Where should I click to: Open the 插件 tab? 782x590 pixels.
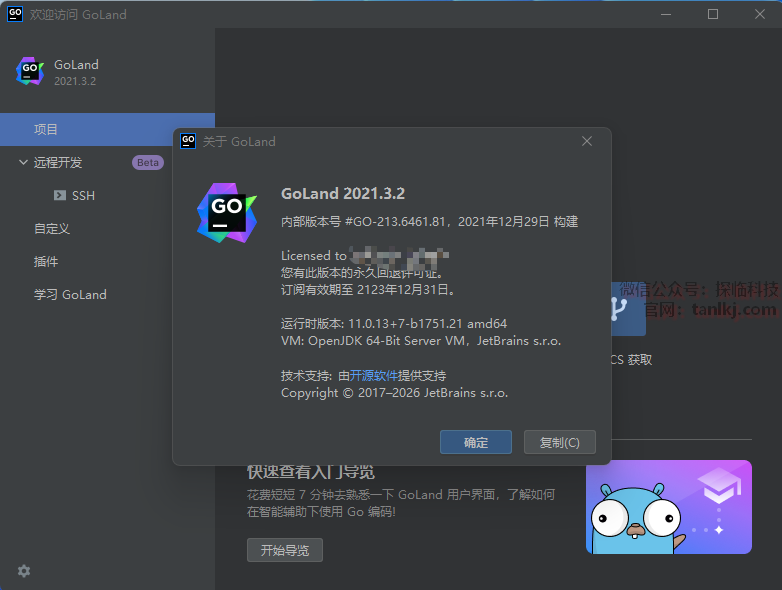[x=46, y=261]
